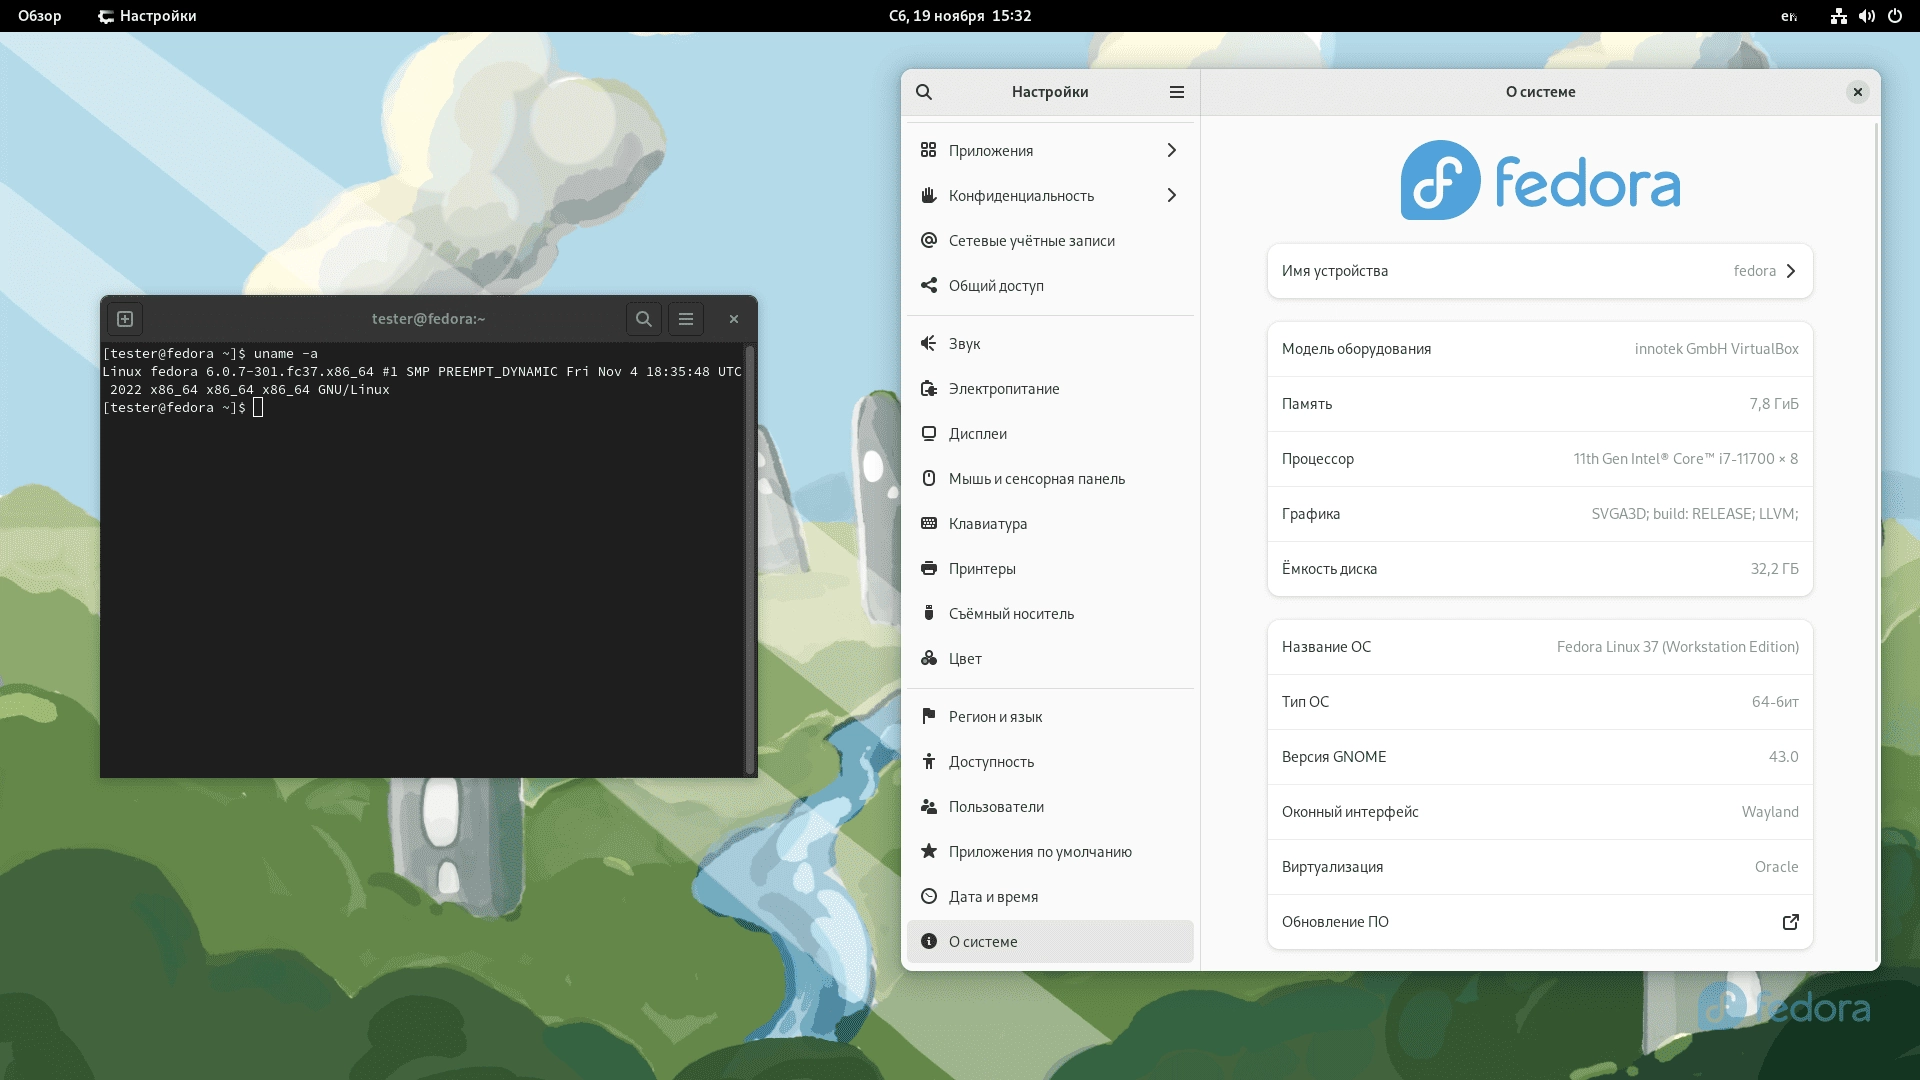1920x1080 pixels.
Task: Select Электропитание in the settings list
Action: point(1050,388)
